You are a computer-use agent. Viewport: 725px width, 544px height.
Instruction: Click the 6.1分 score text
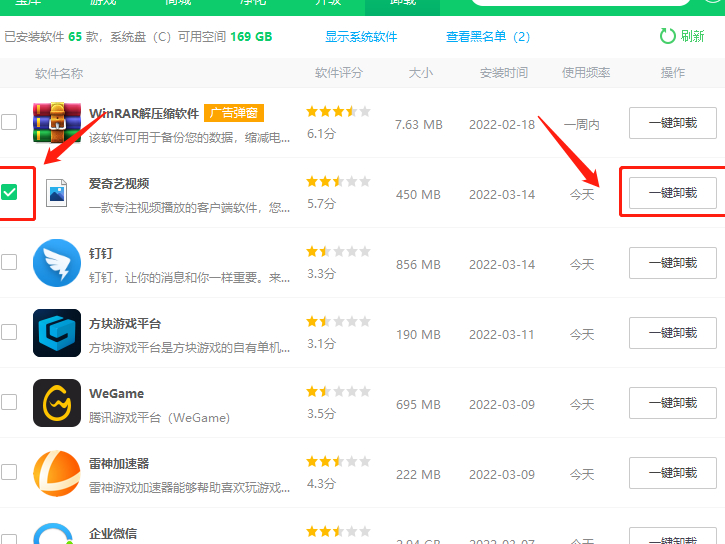tap(322, 134)
